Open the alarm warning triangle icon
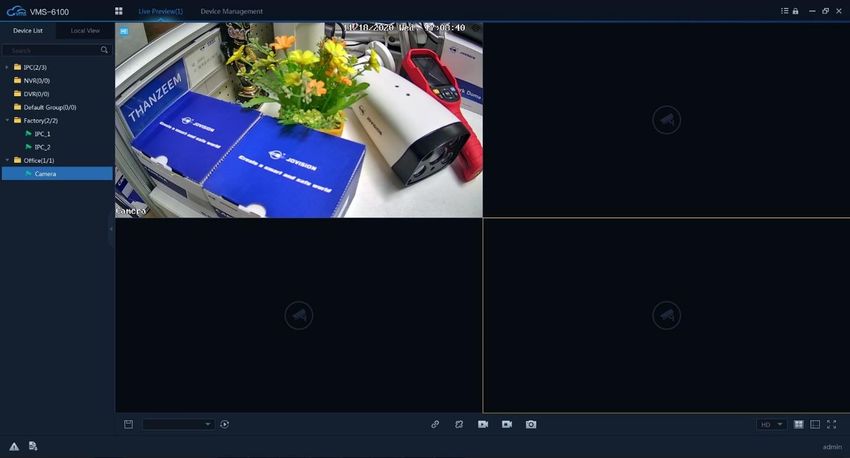The image size is (850, 458). click(x=14, y=447)
